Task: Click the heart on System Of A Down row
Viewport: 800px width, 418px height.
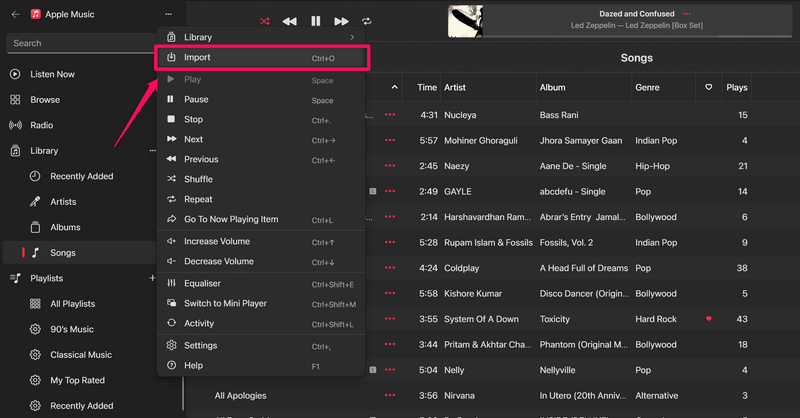Action: pyautogui.click(x=709, y=318)
